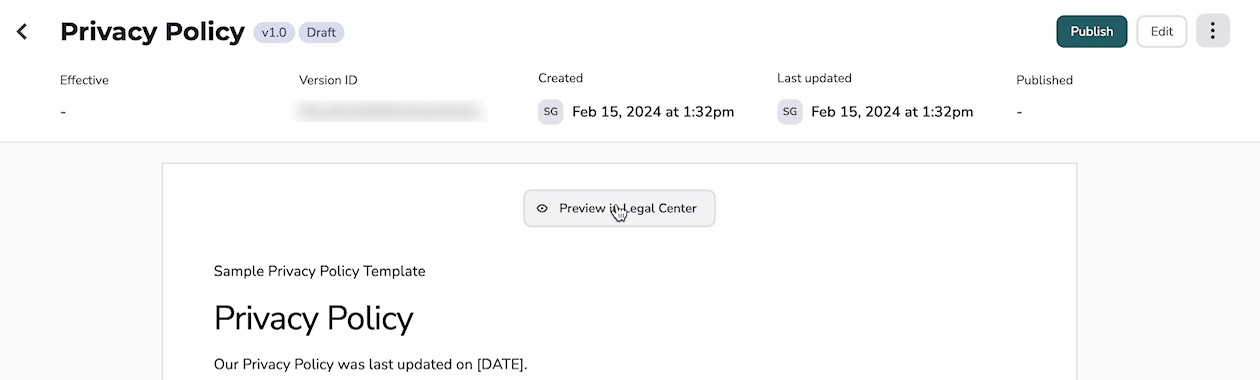Click the Sample Privacy Policy Template text

(x=319, y=271)
